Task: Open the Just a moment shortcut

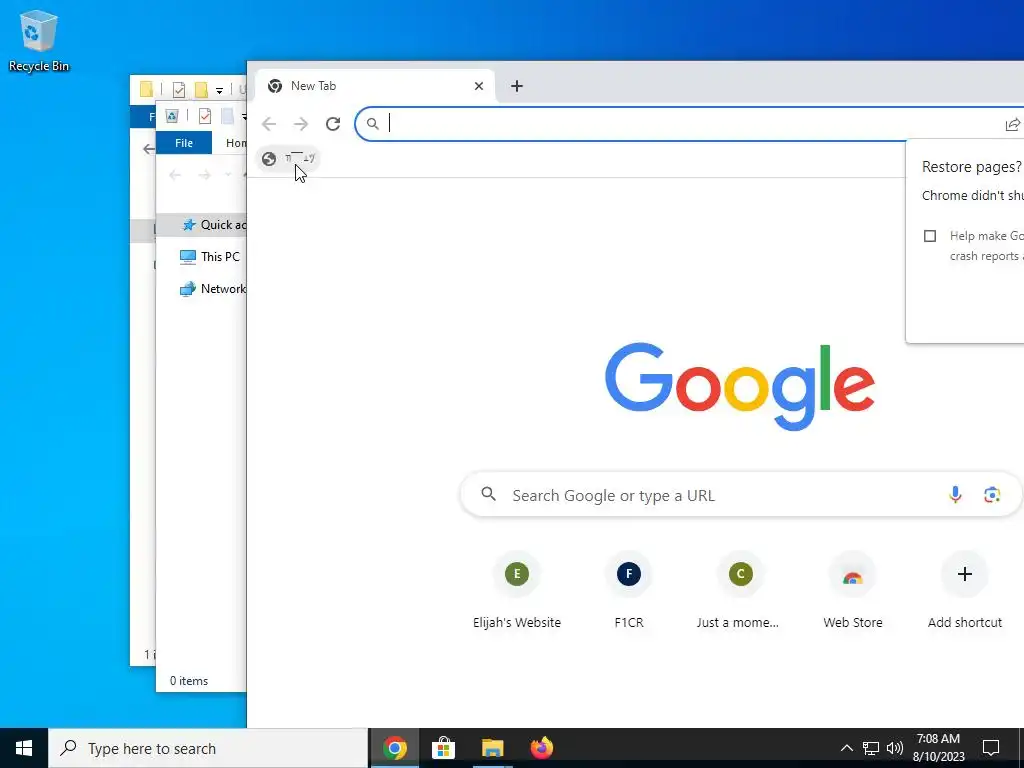Action: click(x=741, y=591)
